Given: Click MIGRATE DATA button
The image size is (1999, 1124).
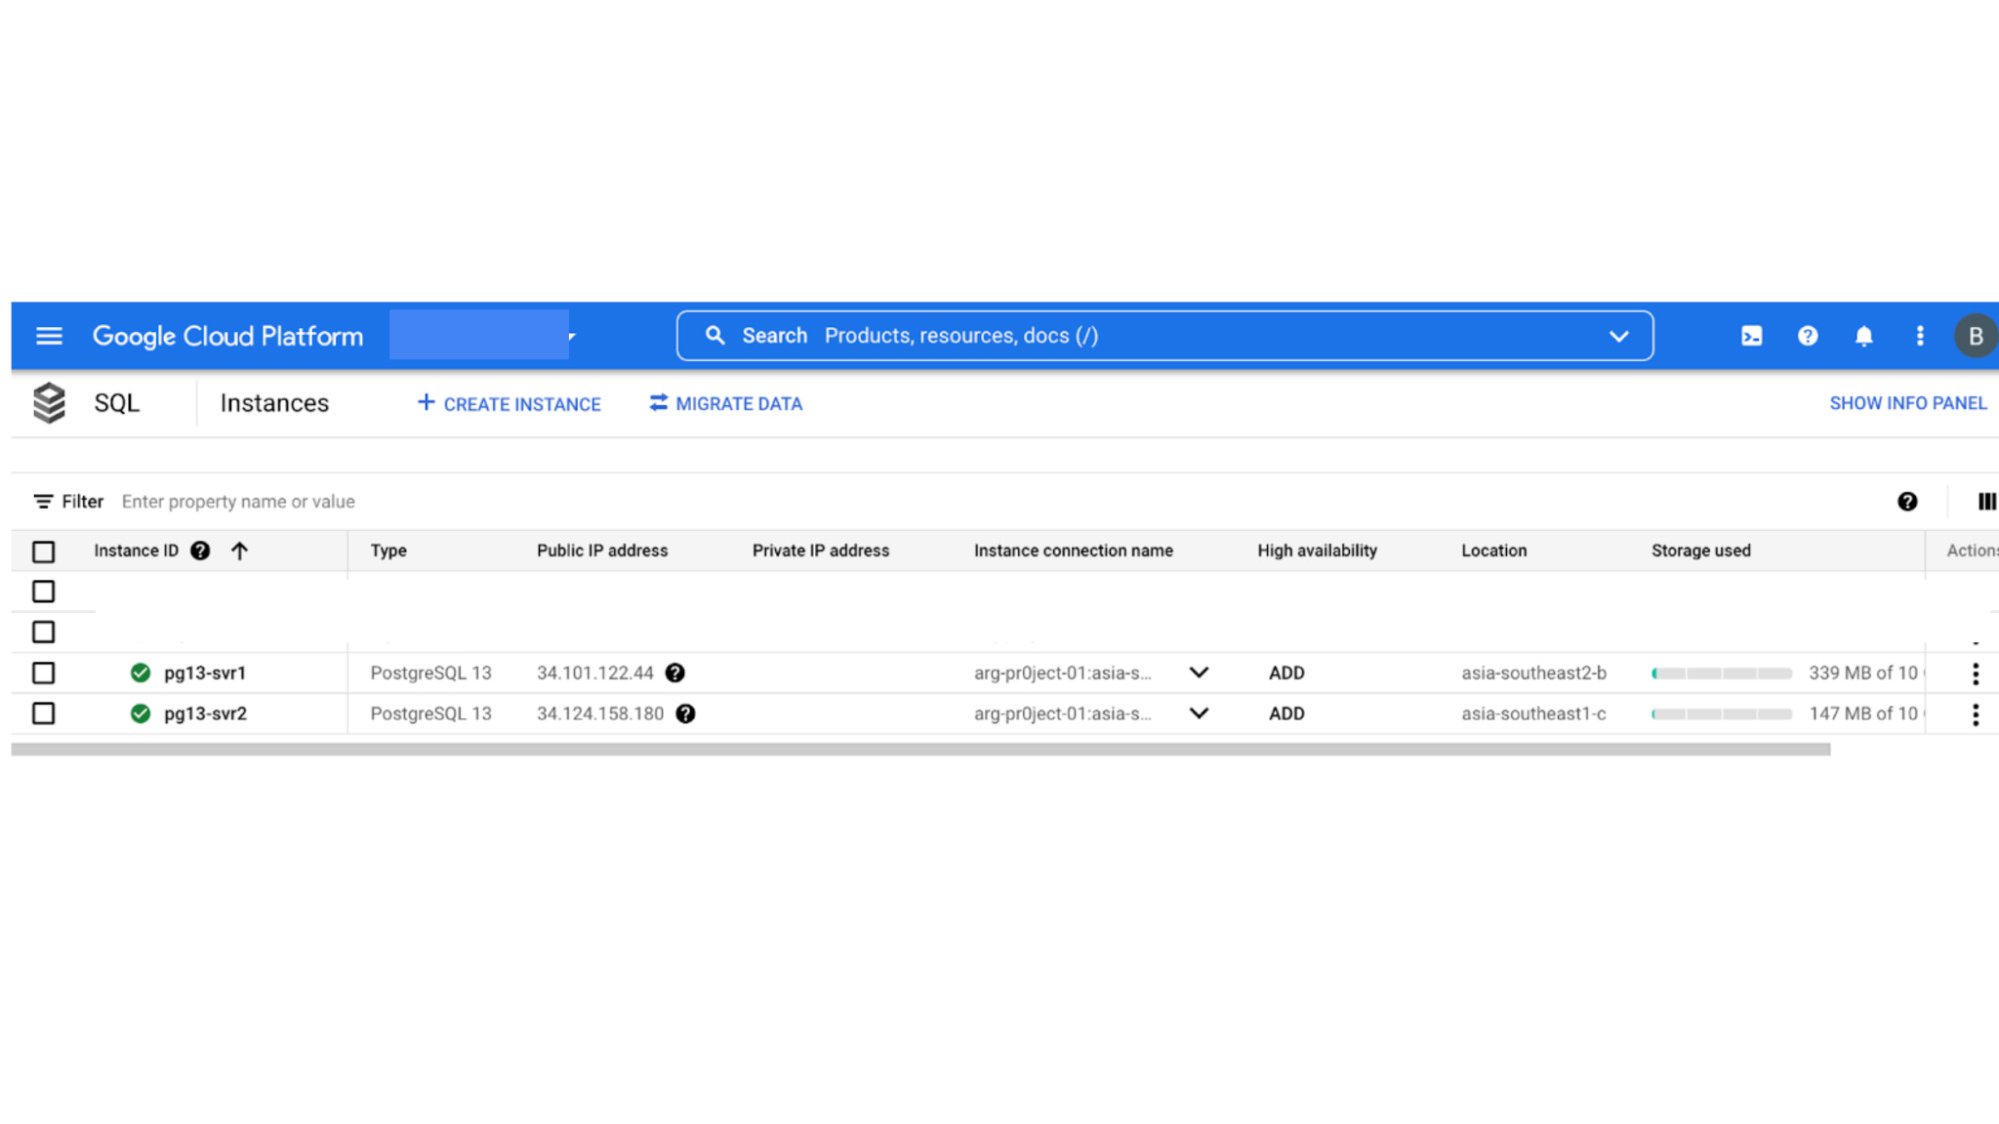Looking at the screenshot, I should coord(726,403).
